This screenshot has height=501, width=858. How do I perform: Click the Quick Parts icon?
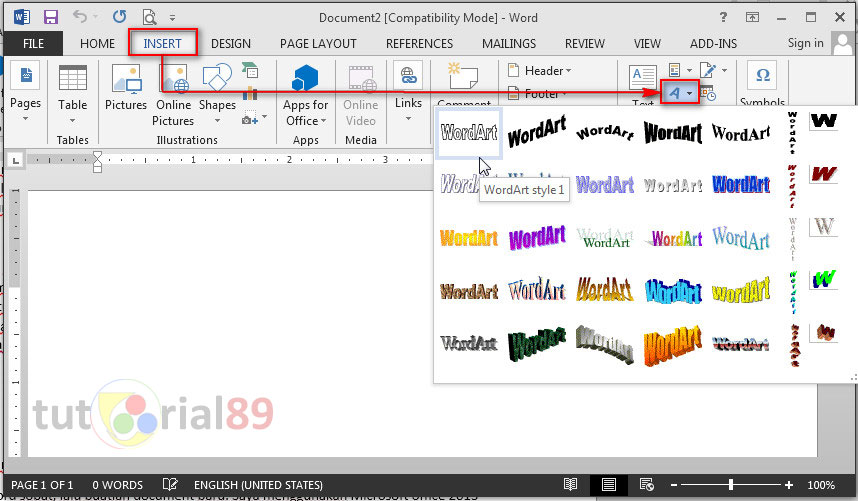click(675, 70)
